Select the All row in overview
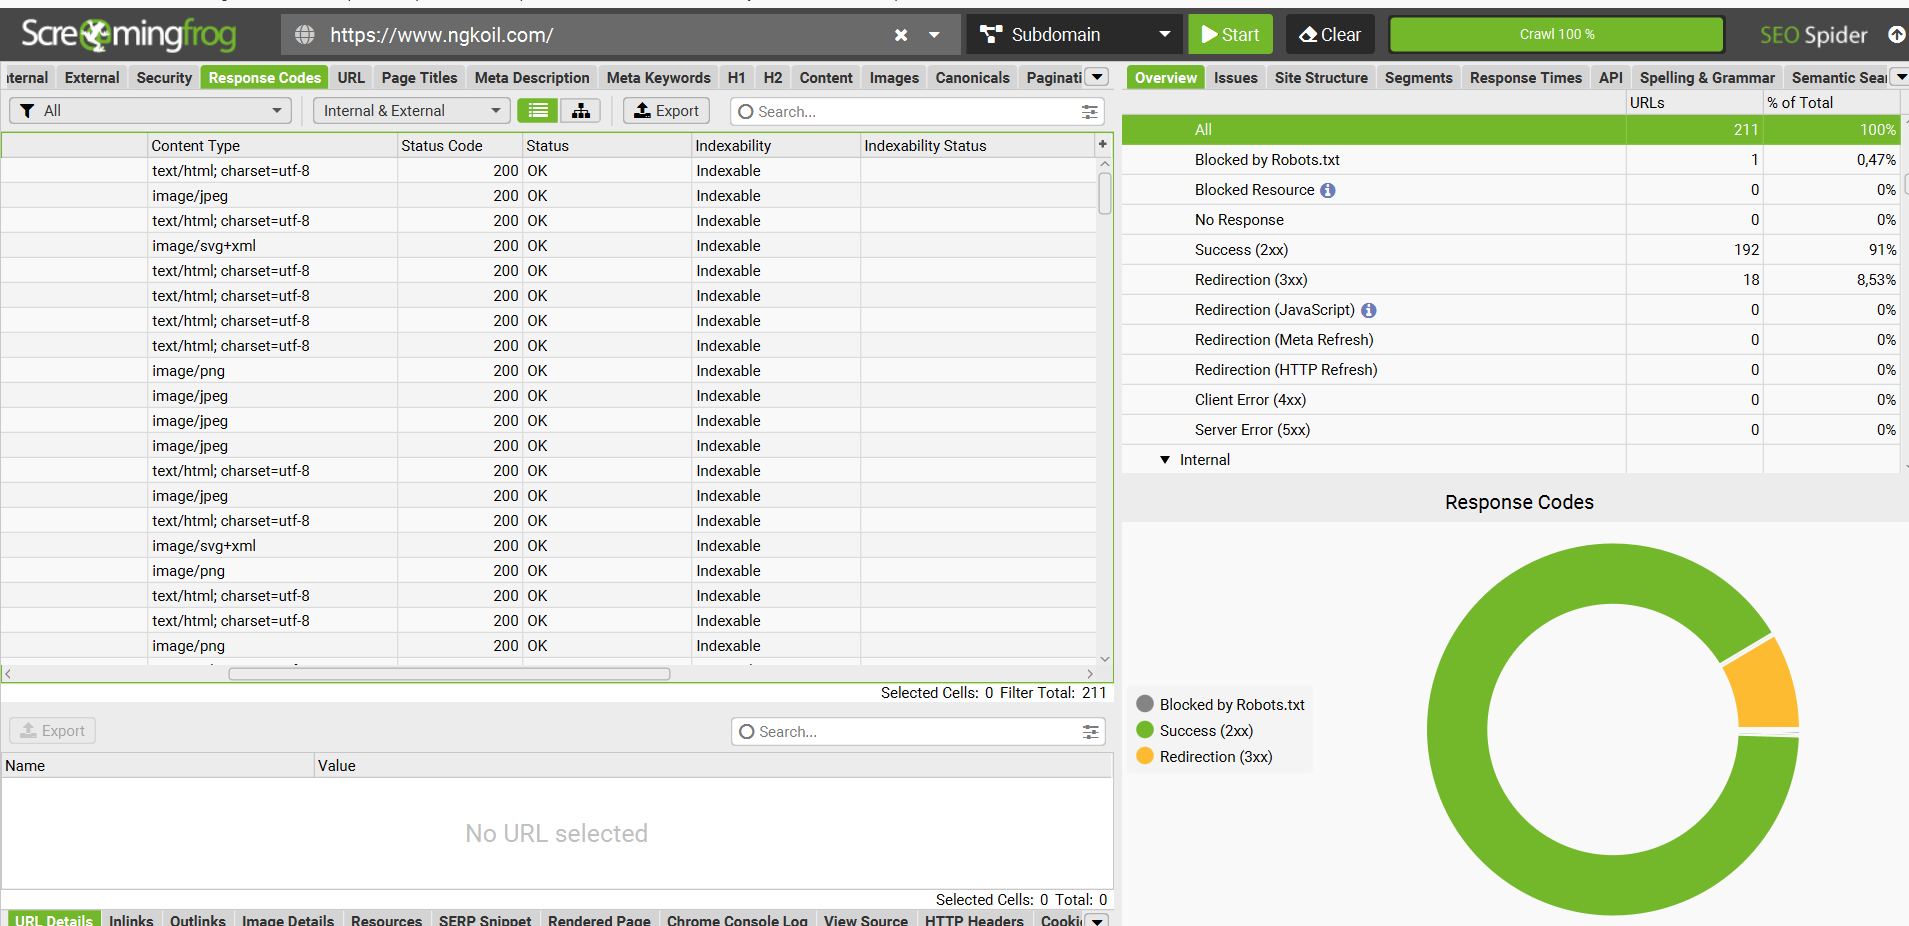This screenshot has height=926, width=1909. (1510, 130)
